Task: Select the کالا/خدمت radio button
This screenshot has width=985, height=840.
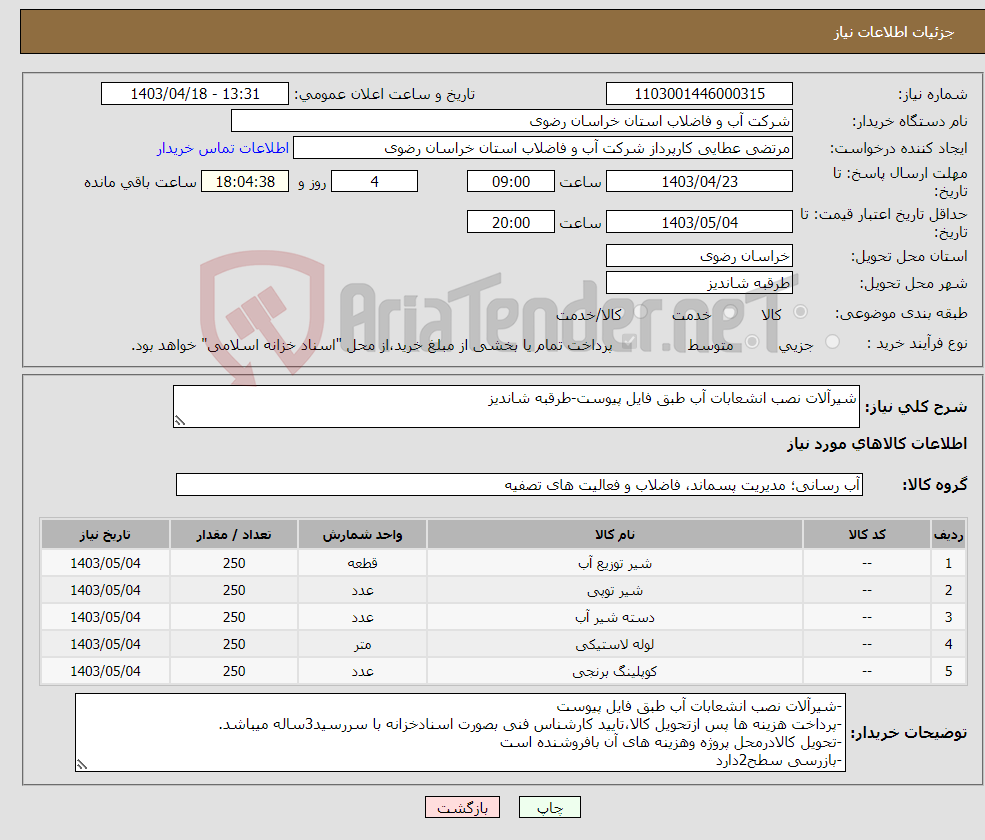Action: (640, 312)
